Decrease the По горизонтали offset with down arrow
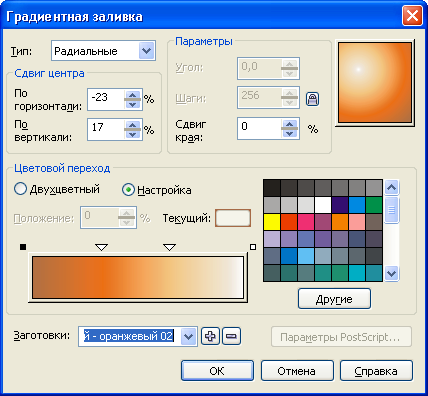 pos(133,104)
